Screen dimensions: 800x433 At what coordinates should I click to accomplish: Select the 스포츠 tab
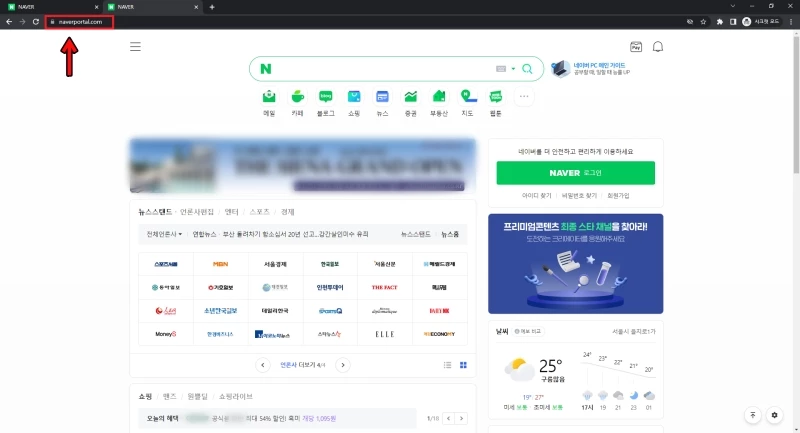point(260,212)
